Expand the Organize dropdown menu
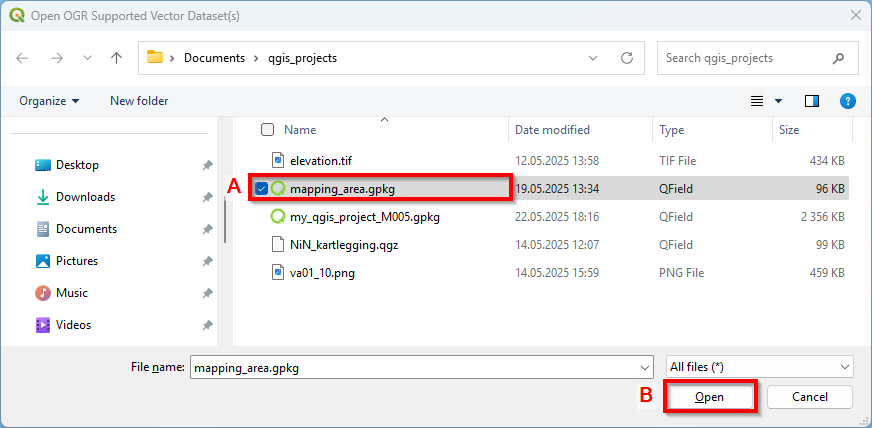Image resolution: width=872 pixels, height=428 pixels. point(49,101)
